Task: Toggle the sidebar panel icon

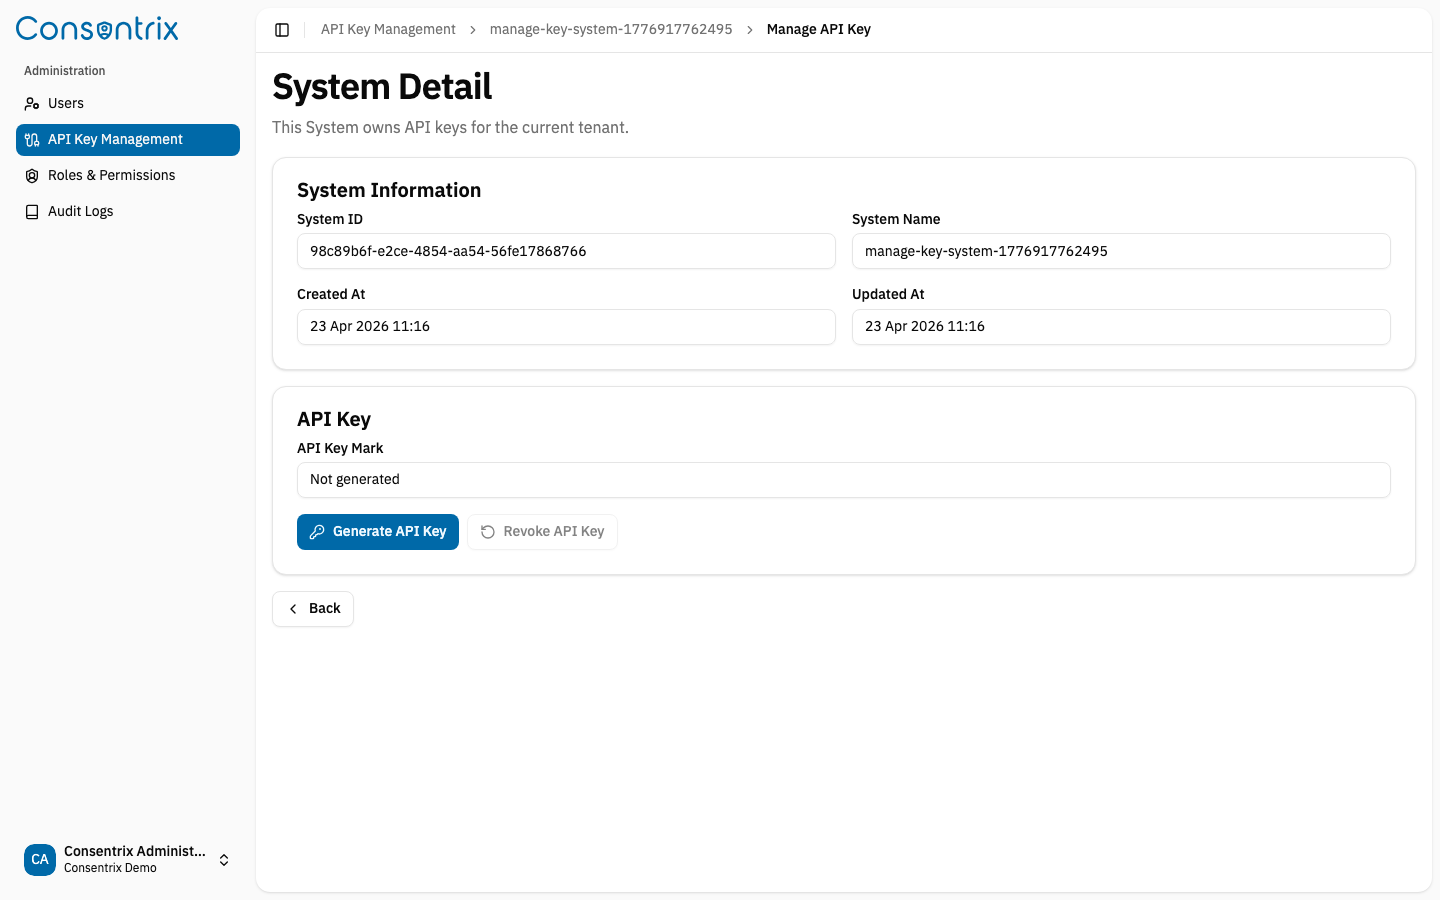Action: coord(282,30)
